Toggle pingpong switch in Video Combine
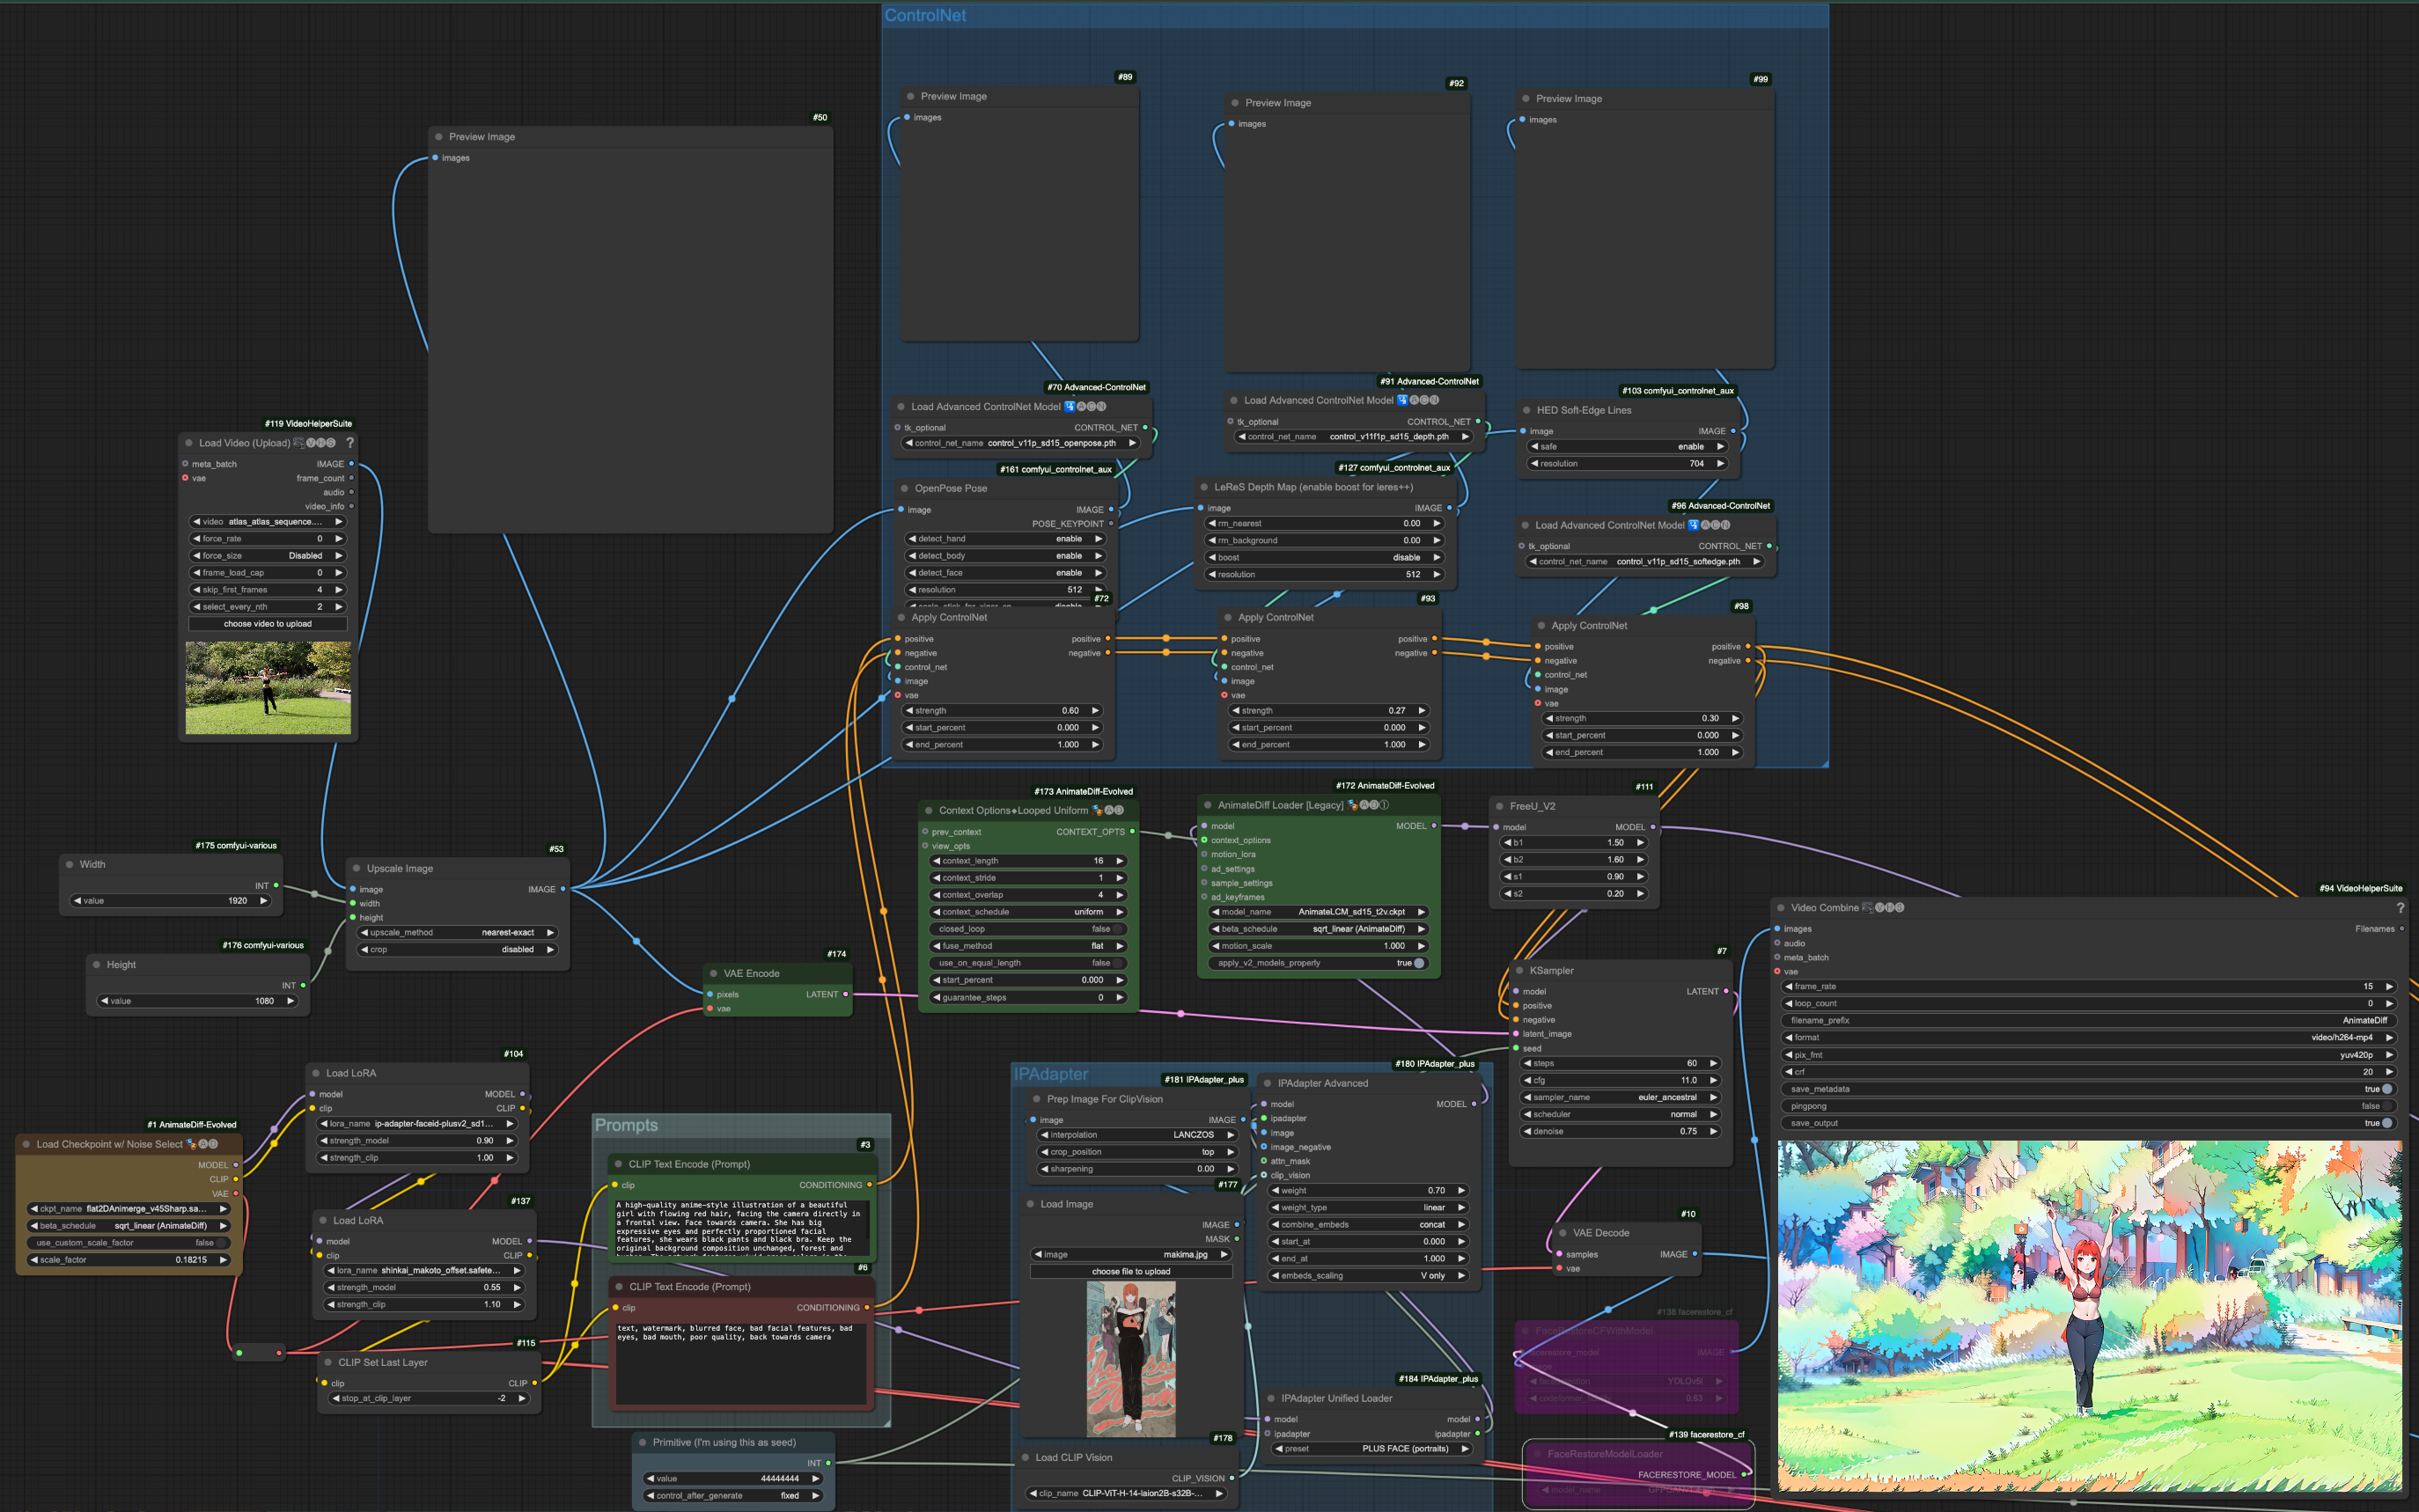The height and width of the screenshot is (1512, 2419). click(2386, 1106)
